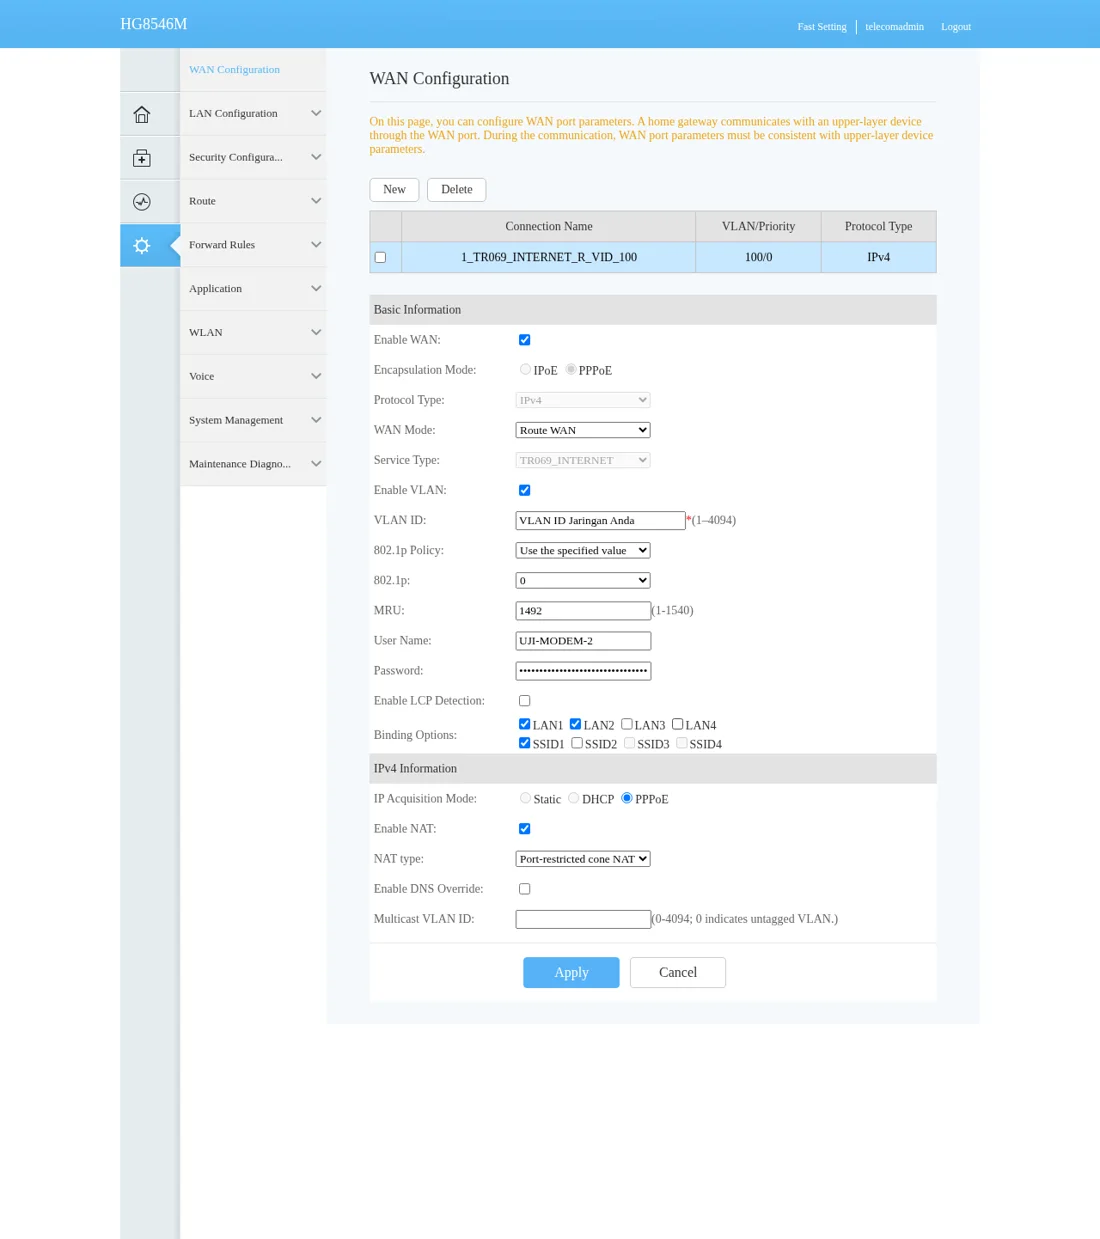Focus the VLAN ID input field

[600, 521]
